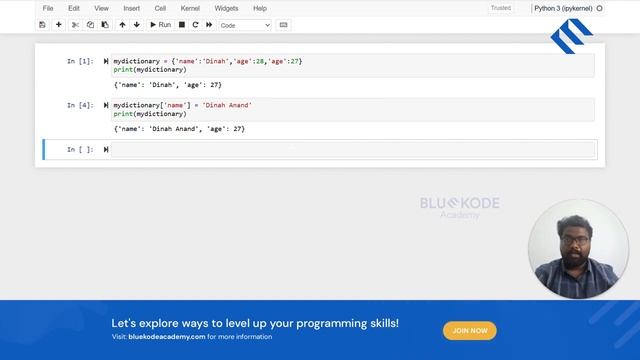Screen dimensions: 640x360
Task: Run the empty cell with its run icon
Action: click(x=106, y=149)
